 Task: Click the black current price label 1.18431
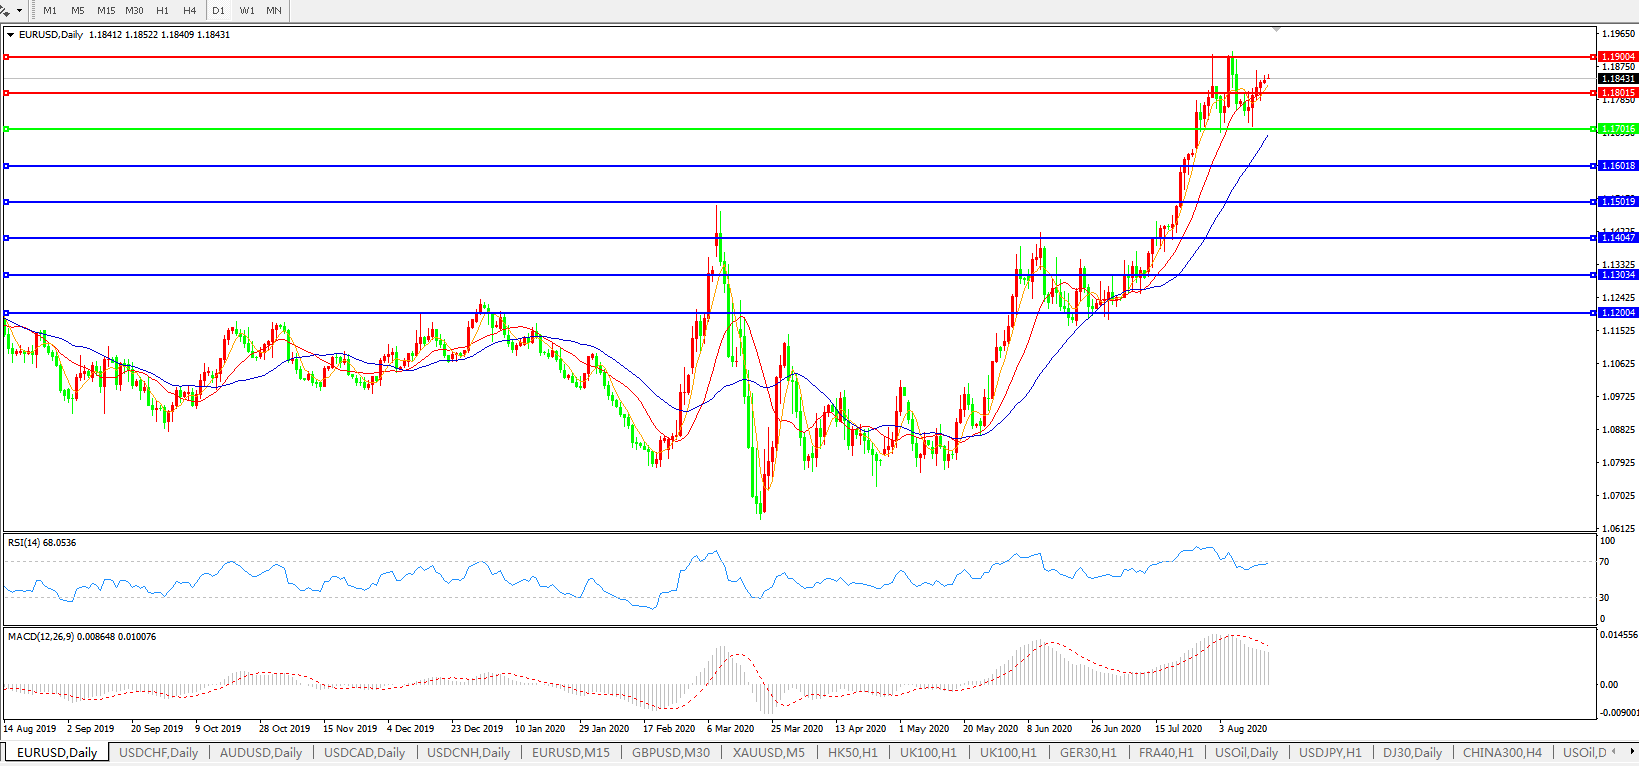(x=1618, y=79)
